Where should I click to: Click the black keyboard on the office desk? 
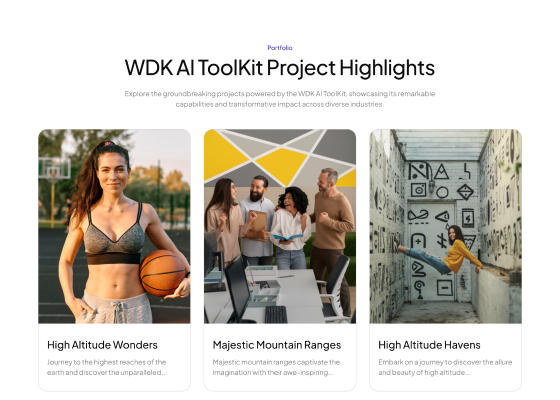pos(276,315)
